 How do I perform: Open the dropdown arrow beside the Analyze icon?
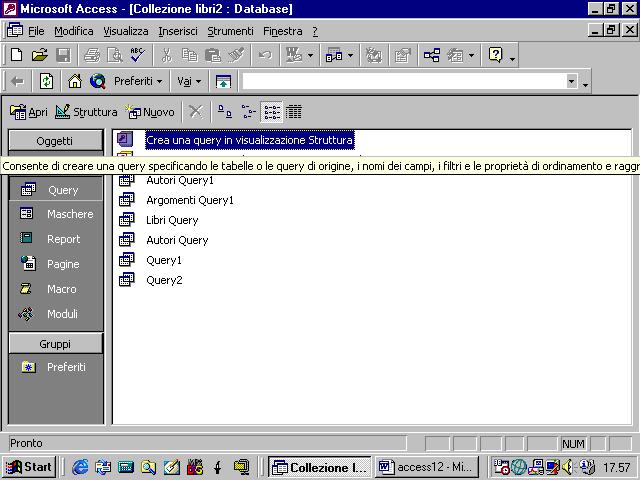pos(350,55)
